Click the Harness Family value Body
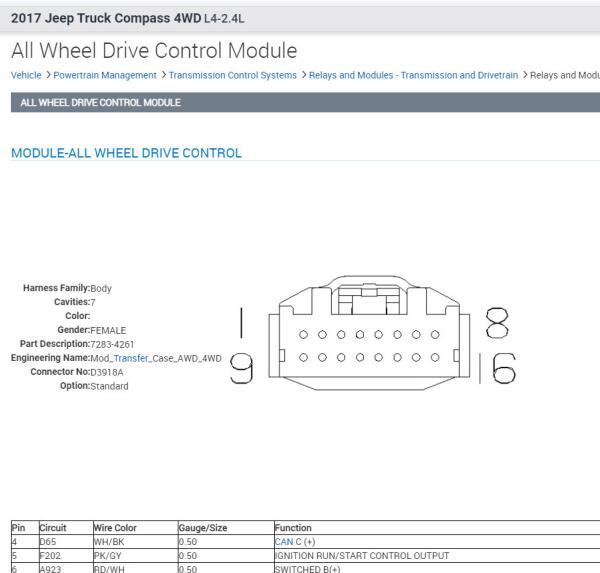The height and width of the screenshot is (573, 600). point(101,288)
